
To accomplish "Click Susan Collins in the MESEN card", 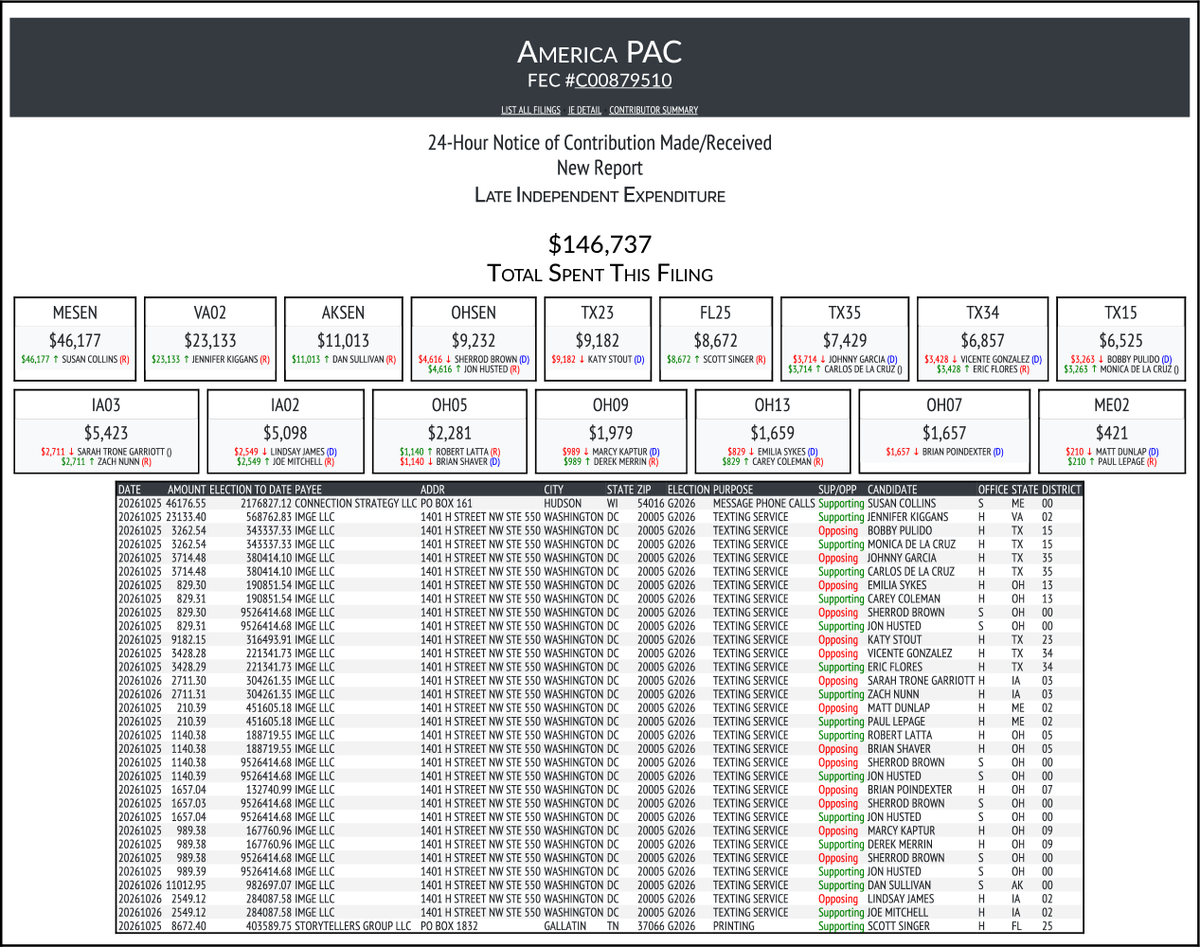I will coord(89,359).
